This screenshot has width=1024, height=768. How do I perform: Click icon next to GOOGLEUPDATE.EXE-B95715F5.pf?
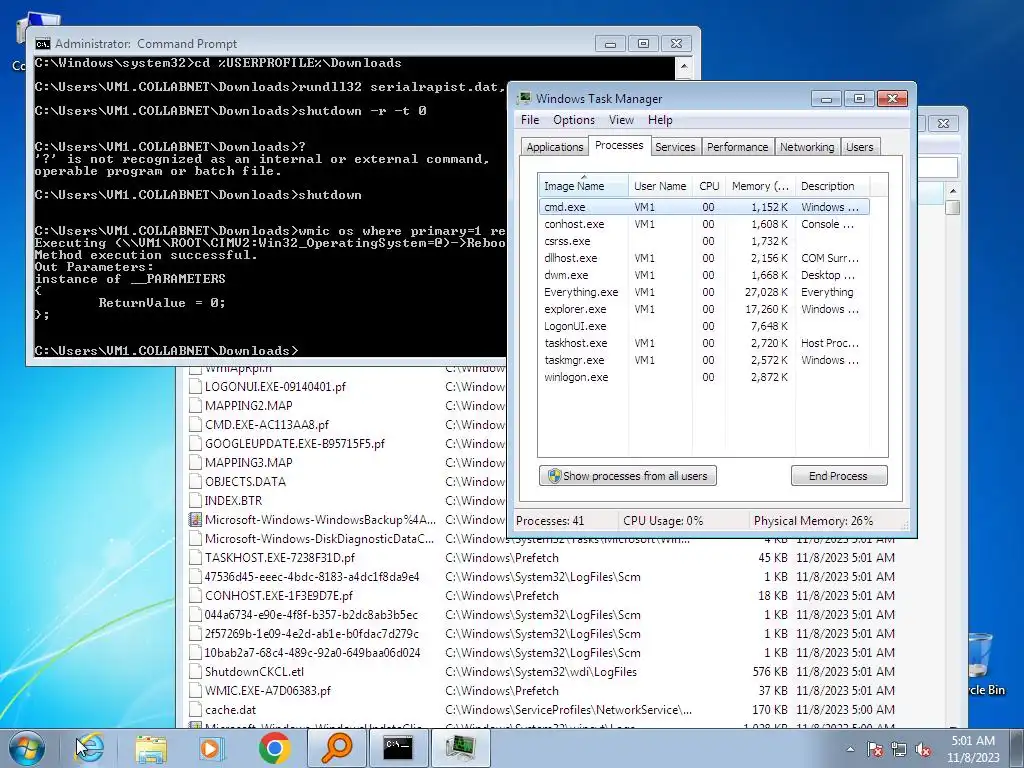tap(195, 443)
